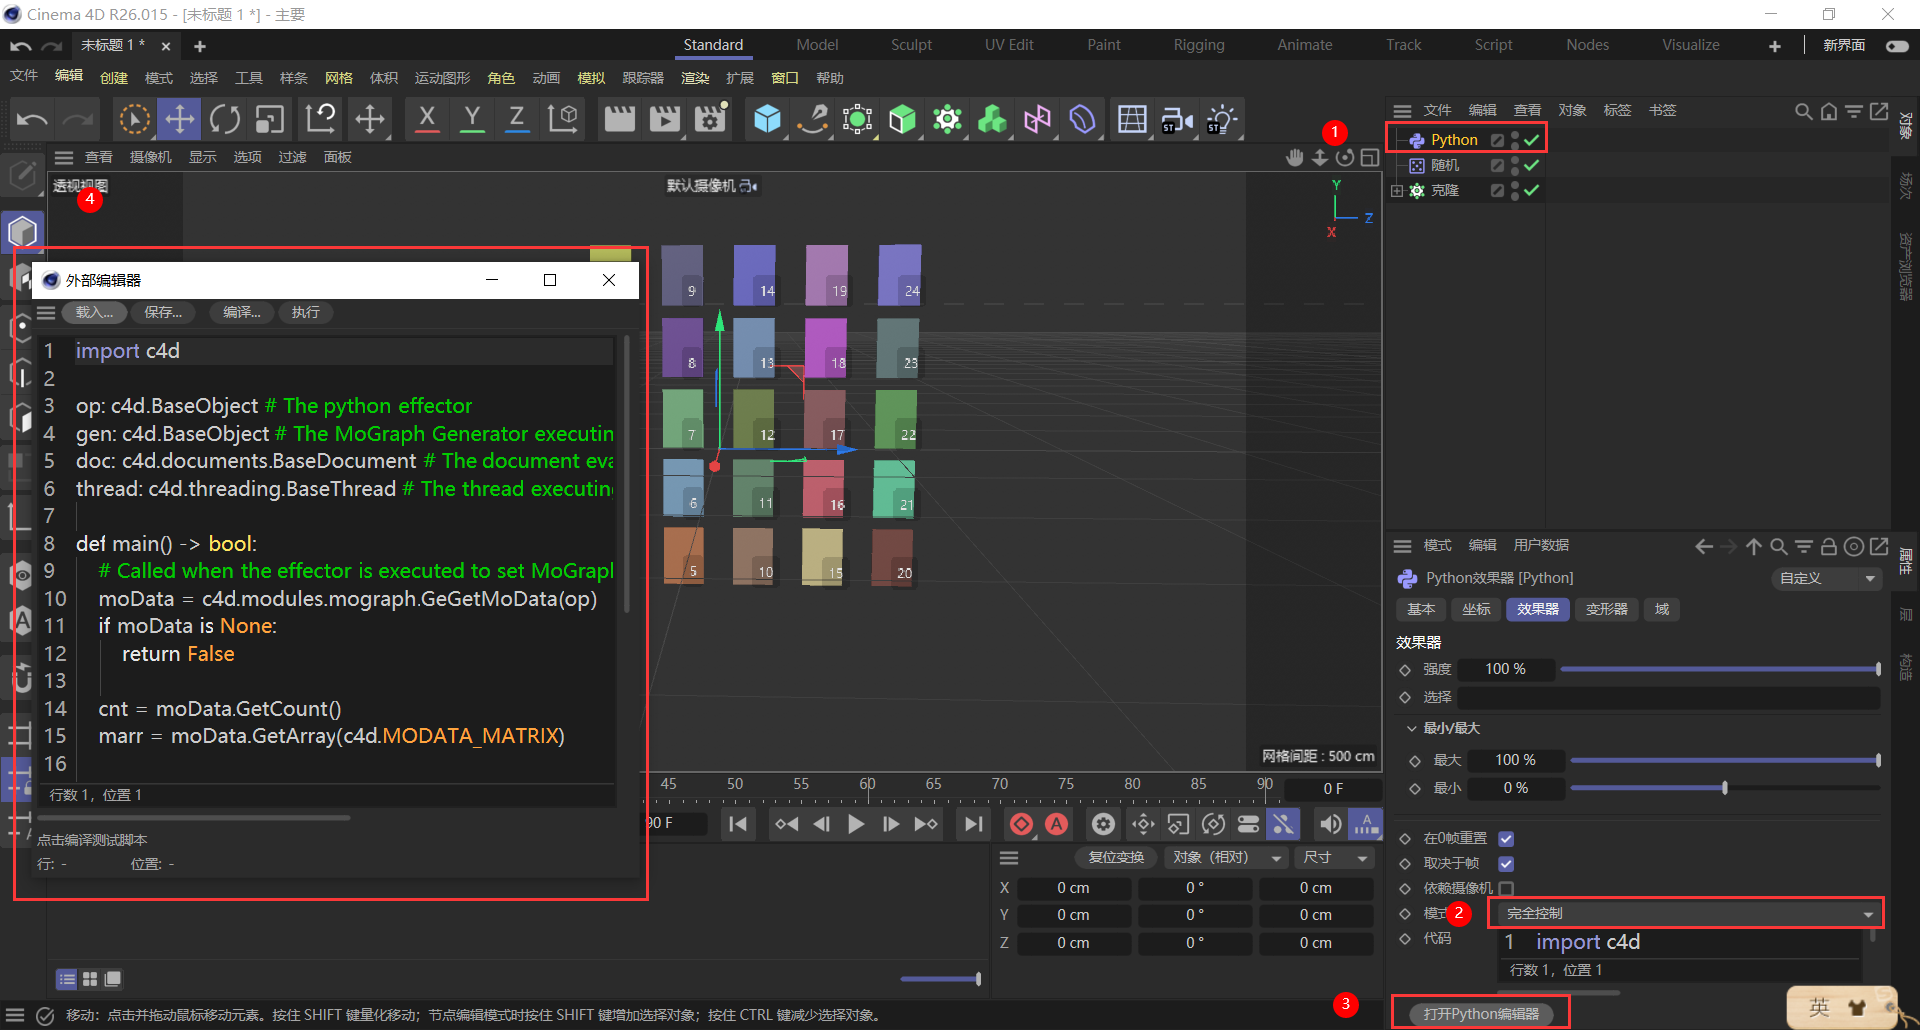Select the Move tool in toolbar
Viewport: 1920px width, 1030px height.
180,119
